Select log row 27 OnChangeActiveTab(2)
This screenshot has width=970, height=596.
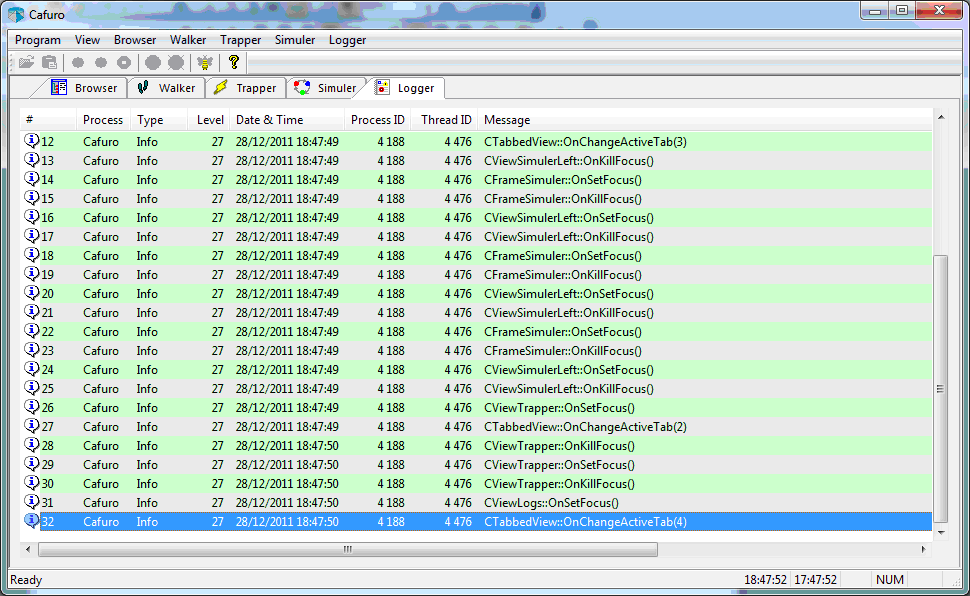pyautogui.click(x=584, y=427)
